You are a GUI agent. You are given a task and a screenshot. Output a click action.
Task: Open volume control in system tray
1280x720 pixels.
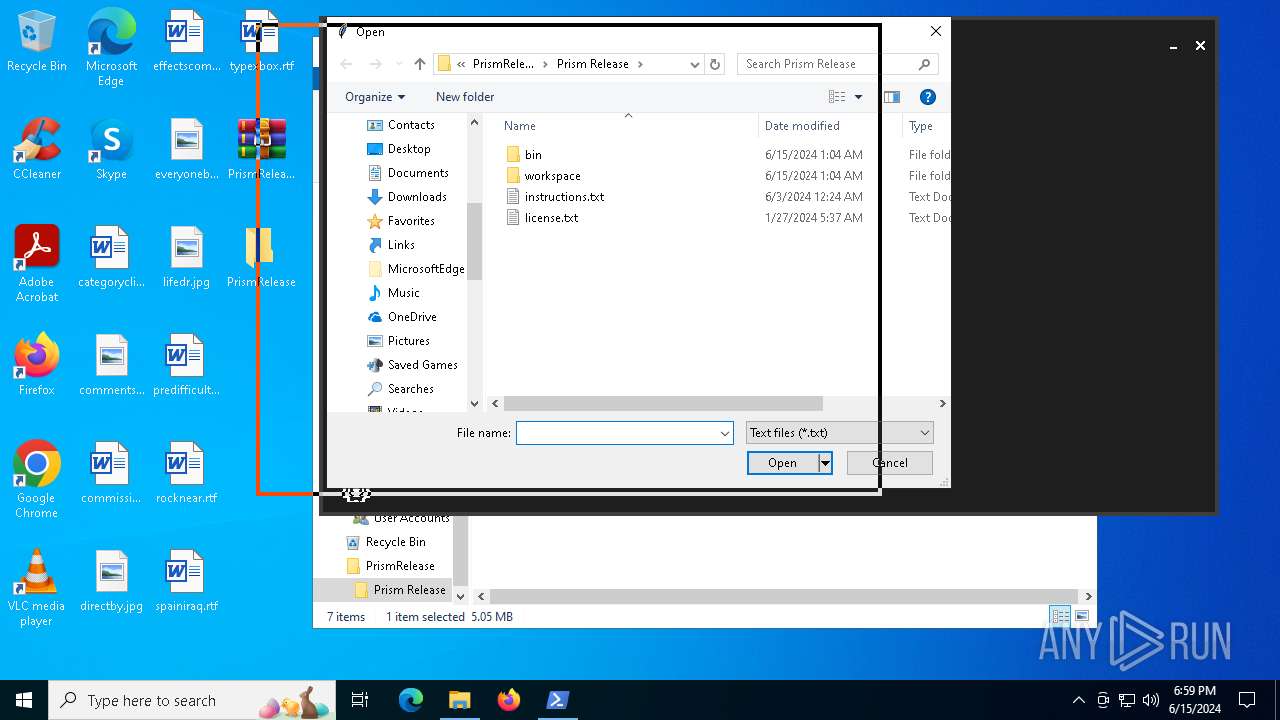(1151, 700)
